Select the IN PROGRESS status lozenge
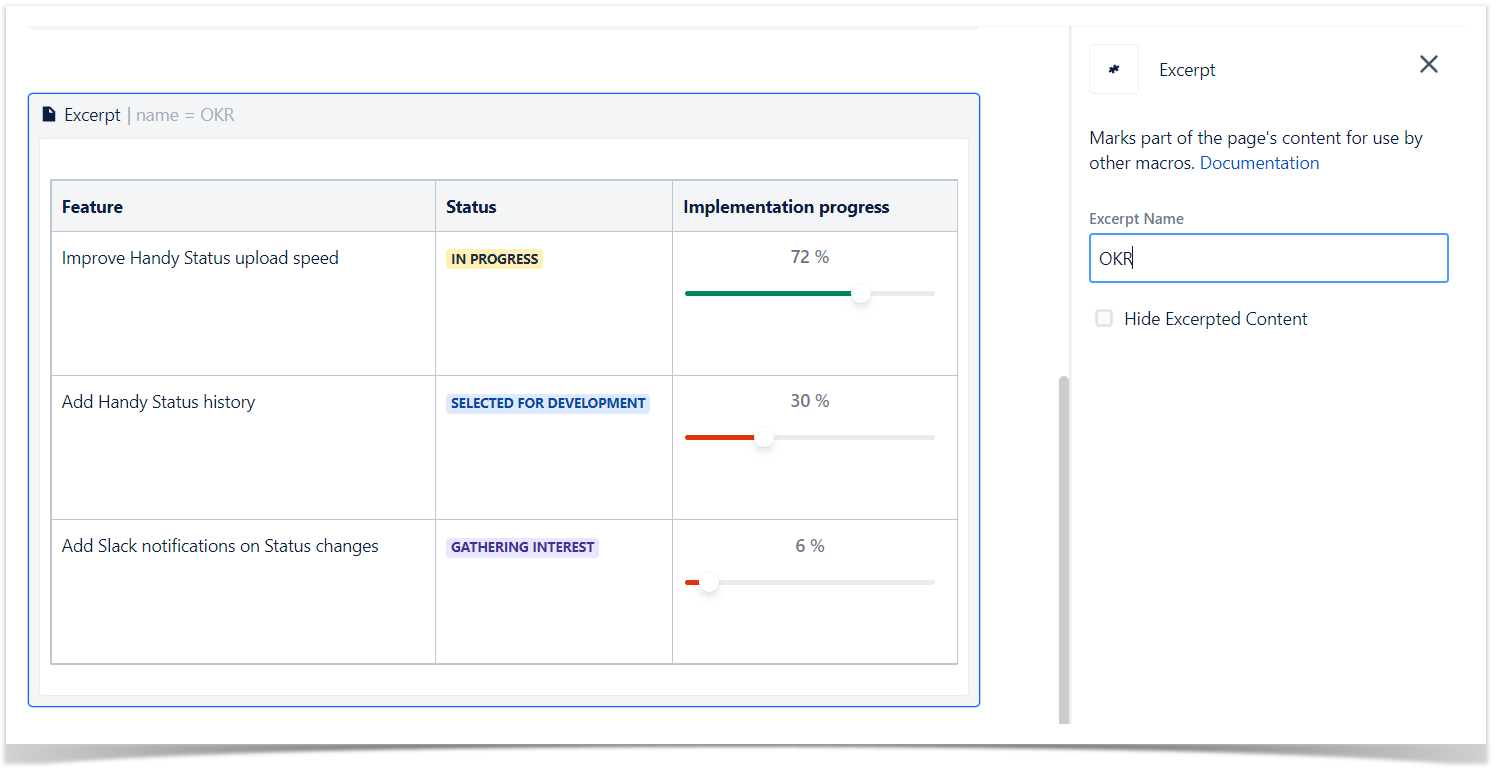This screenshot has width=1500, height=773. click(x=495, y=259)
